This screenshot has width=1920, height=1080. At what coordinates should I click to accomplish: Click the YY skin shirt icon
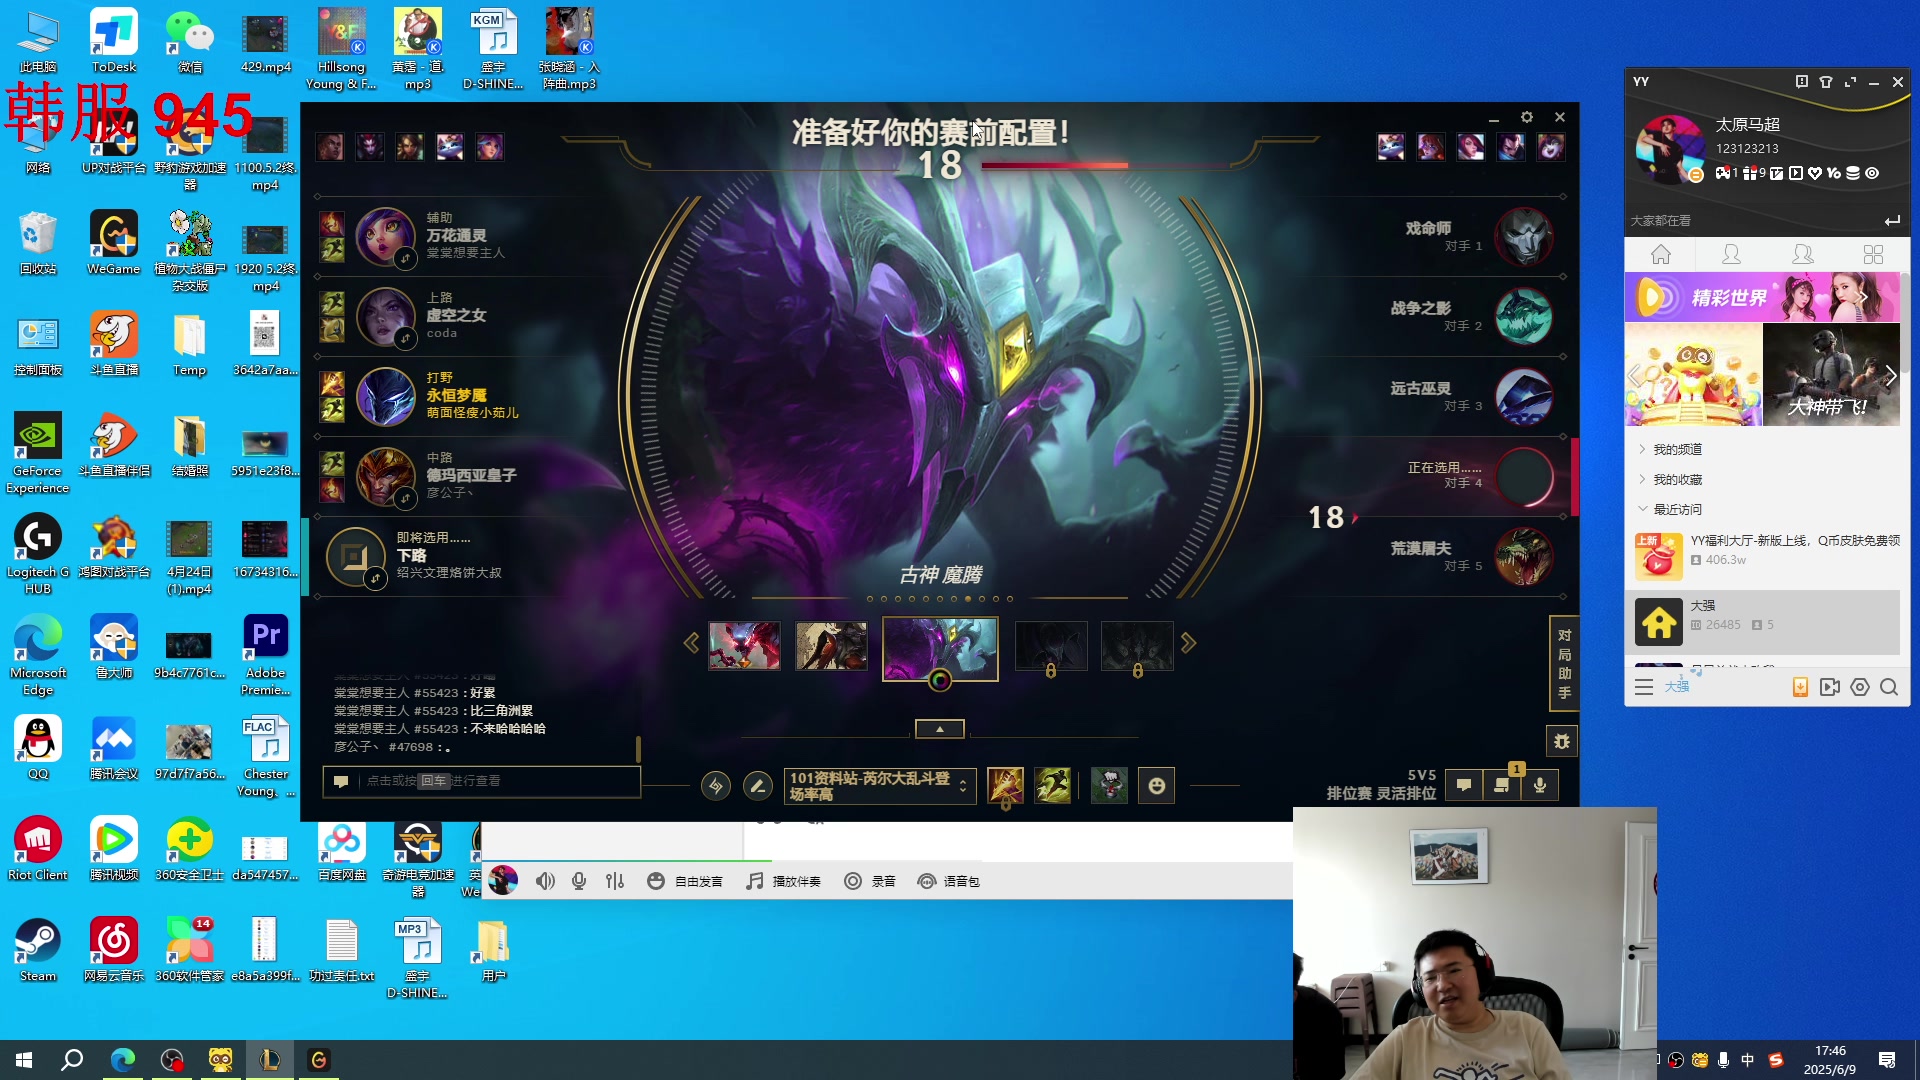coord(1826,82)
